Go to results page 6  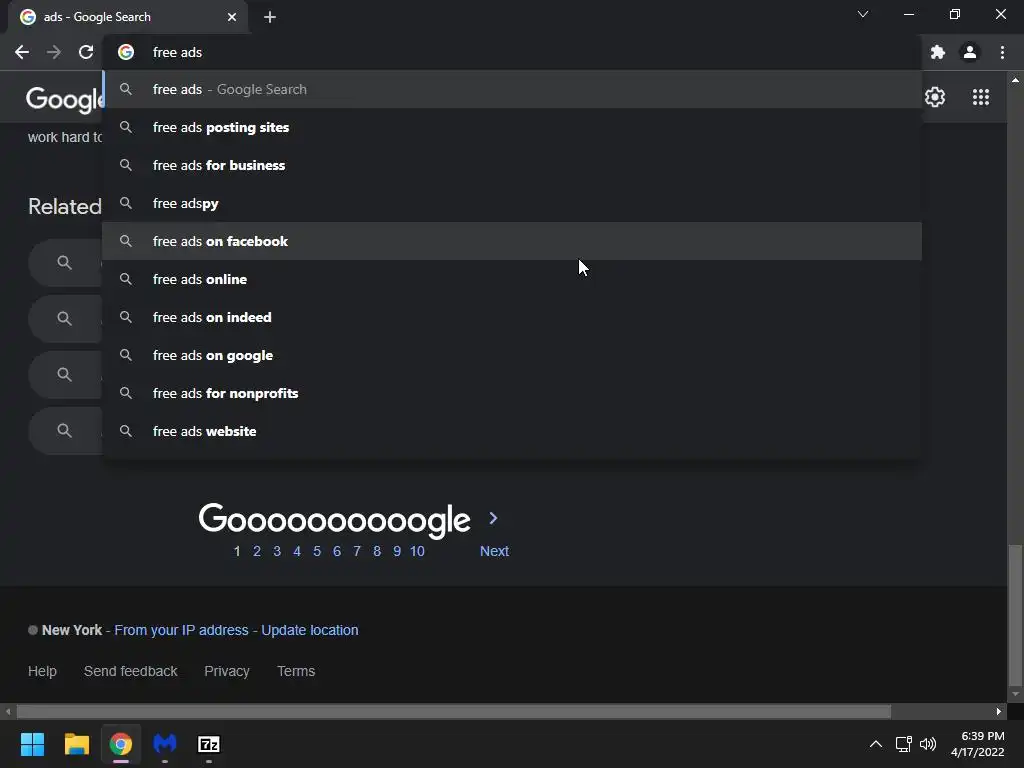[x=337, y=551]
